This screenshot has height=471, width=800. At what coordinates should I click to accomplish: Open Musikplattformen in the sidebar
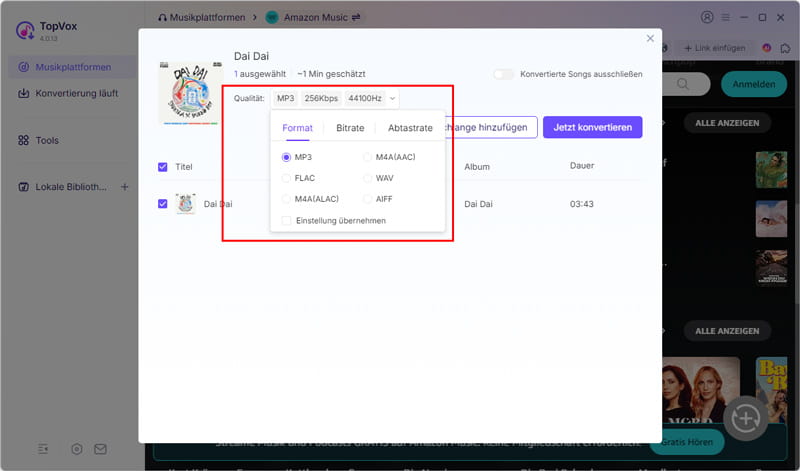[72, 67]
